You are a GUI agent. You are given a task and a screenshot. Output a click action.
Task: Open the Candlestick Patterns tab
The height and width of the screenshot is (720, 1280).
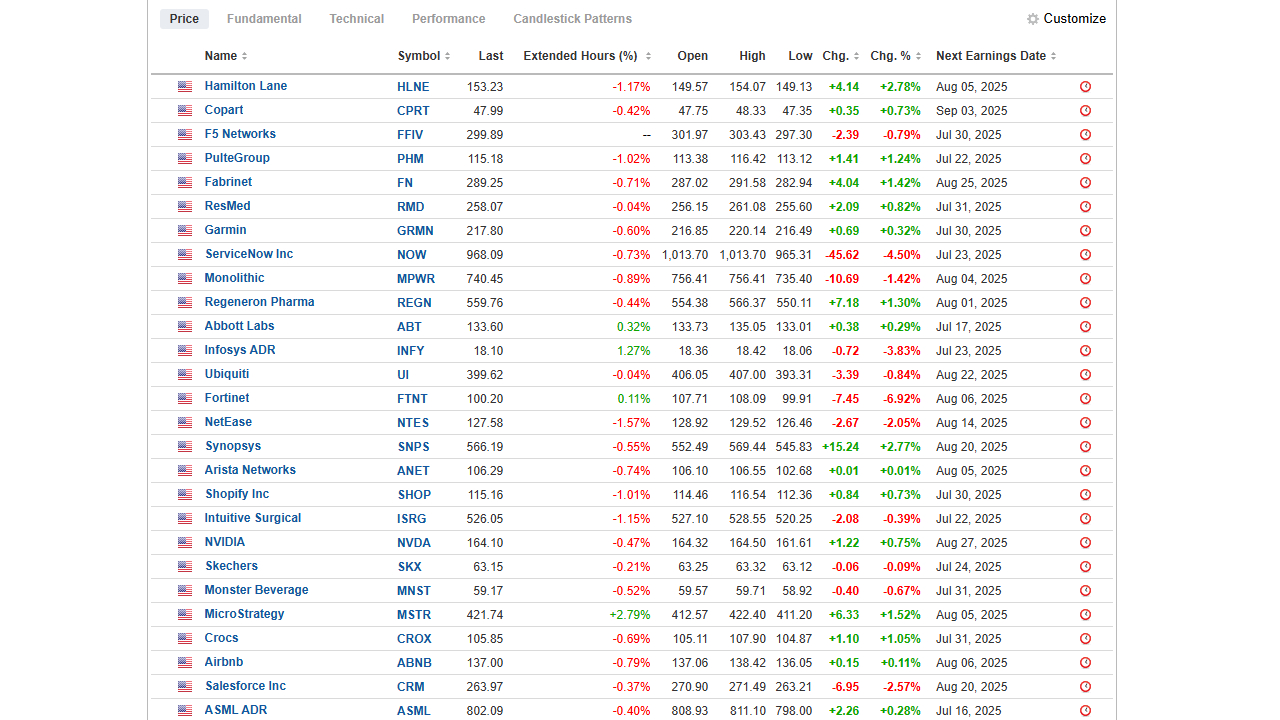click(572, 18)
